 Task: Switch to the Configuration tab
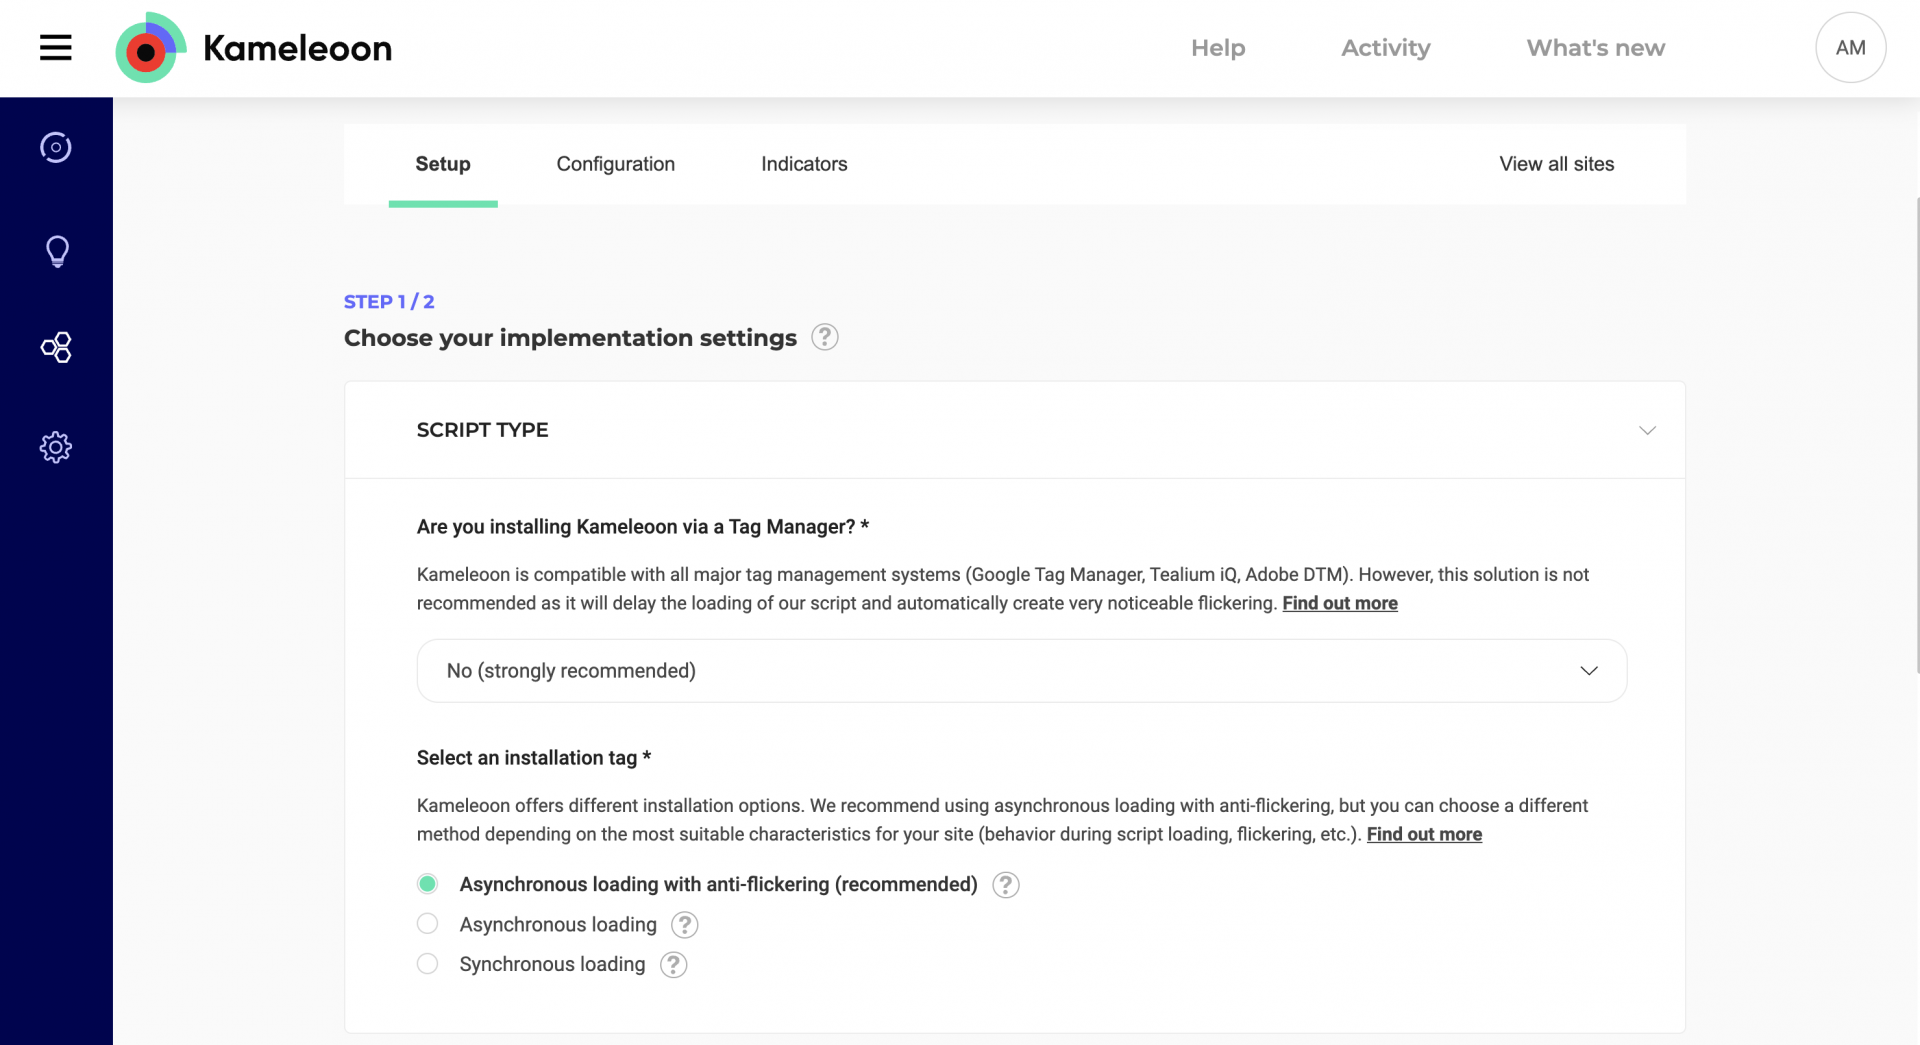pyautogui.click(x=615, y=164)
